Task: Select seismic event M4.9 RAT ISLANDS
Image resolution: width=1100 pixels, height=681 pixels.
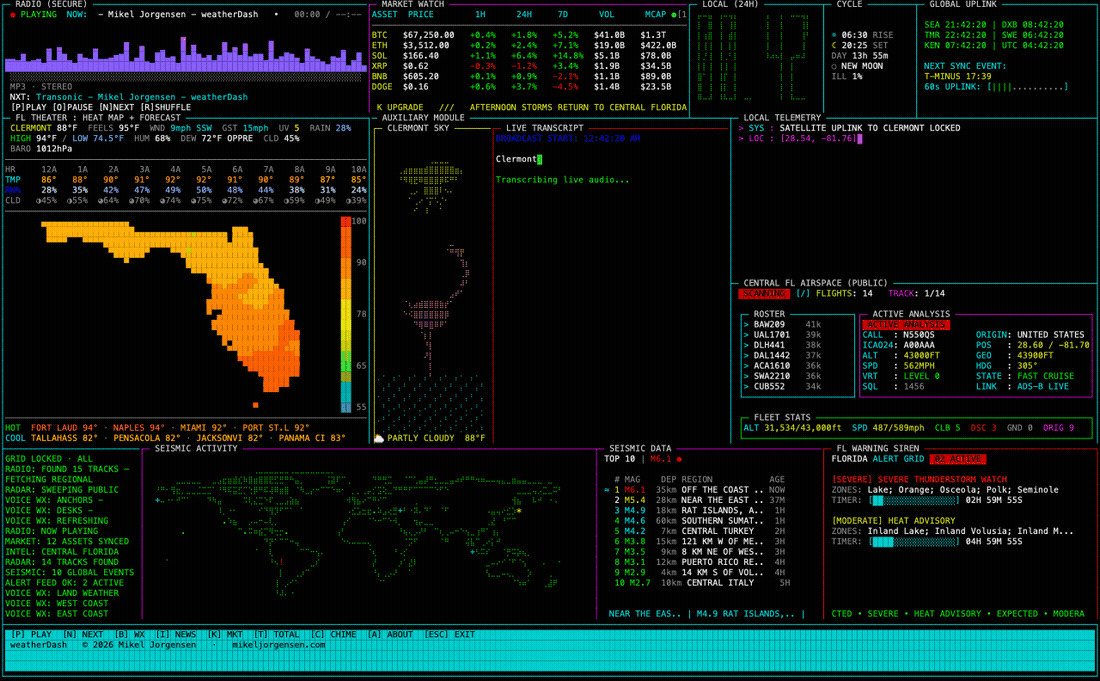Action: click(699, 511)
